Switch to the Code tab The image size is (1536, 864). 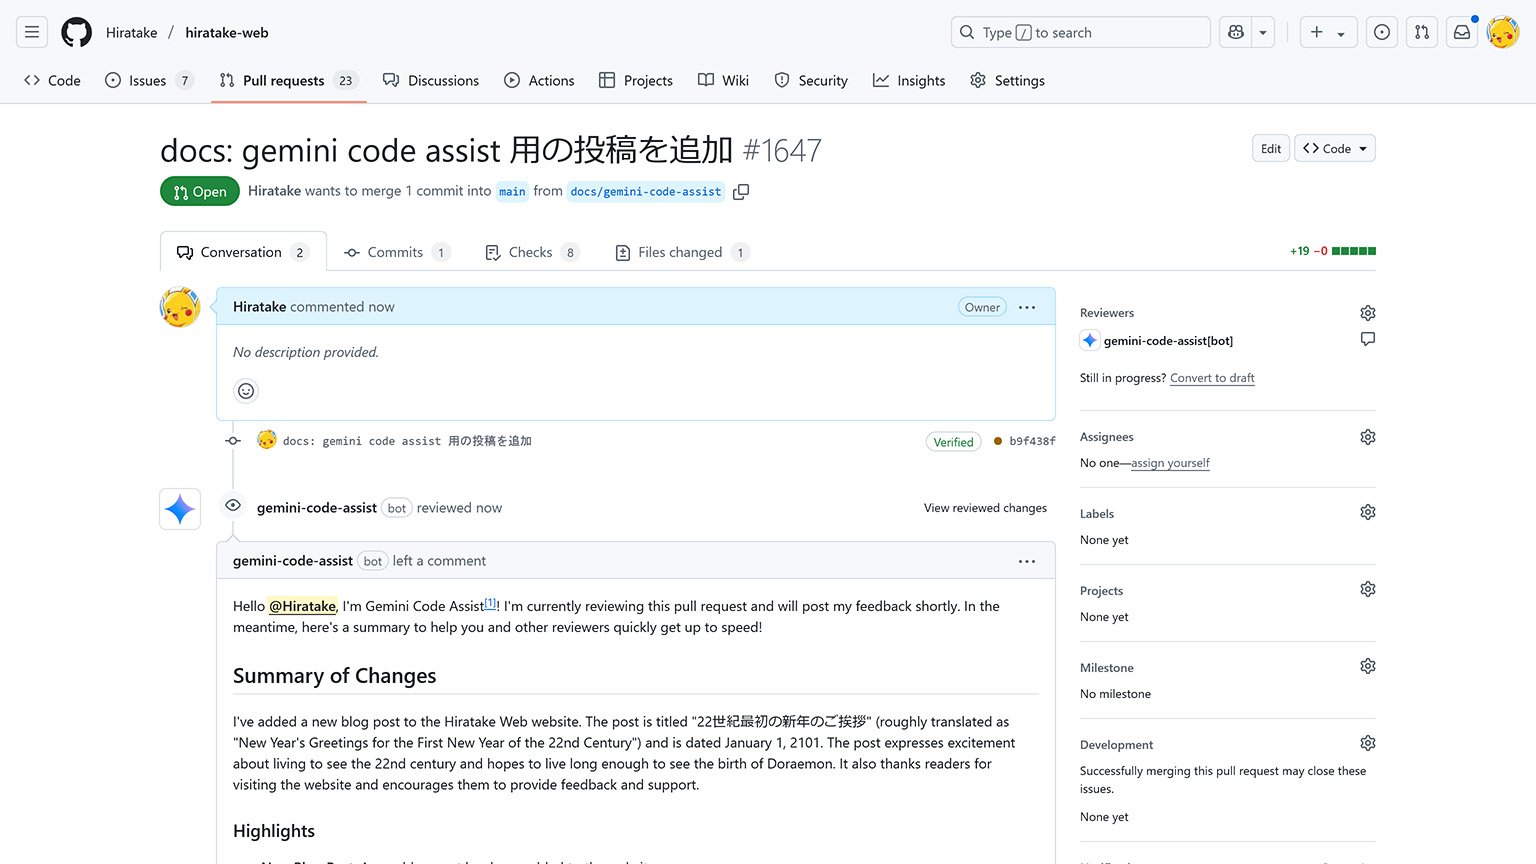(52, 80)
